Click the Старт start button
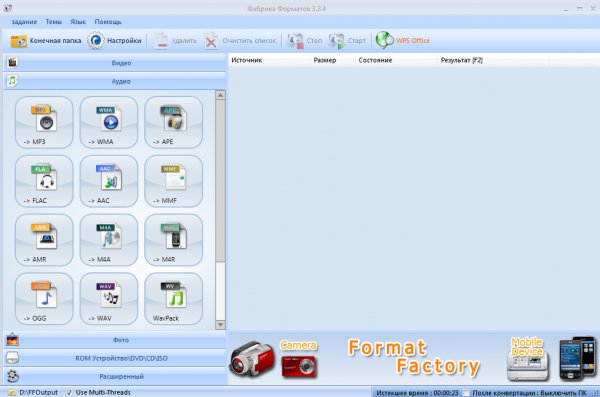The height and width of the screenshot is (397, 600). (347, 41)
